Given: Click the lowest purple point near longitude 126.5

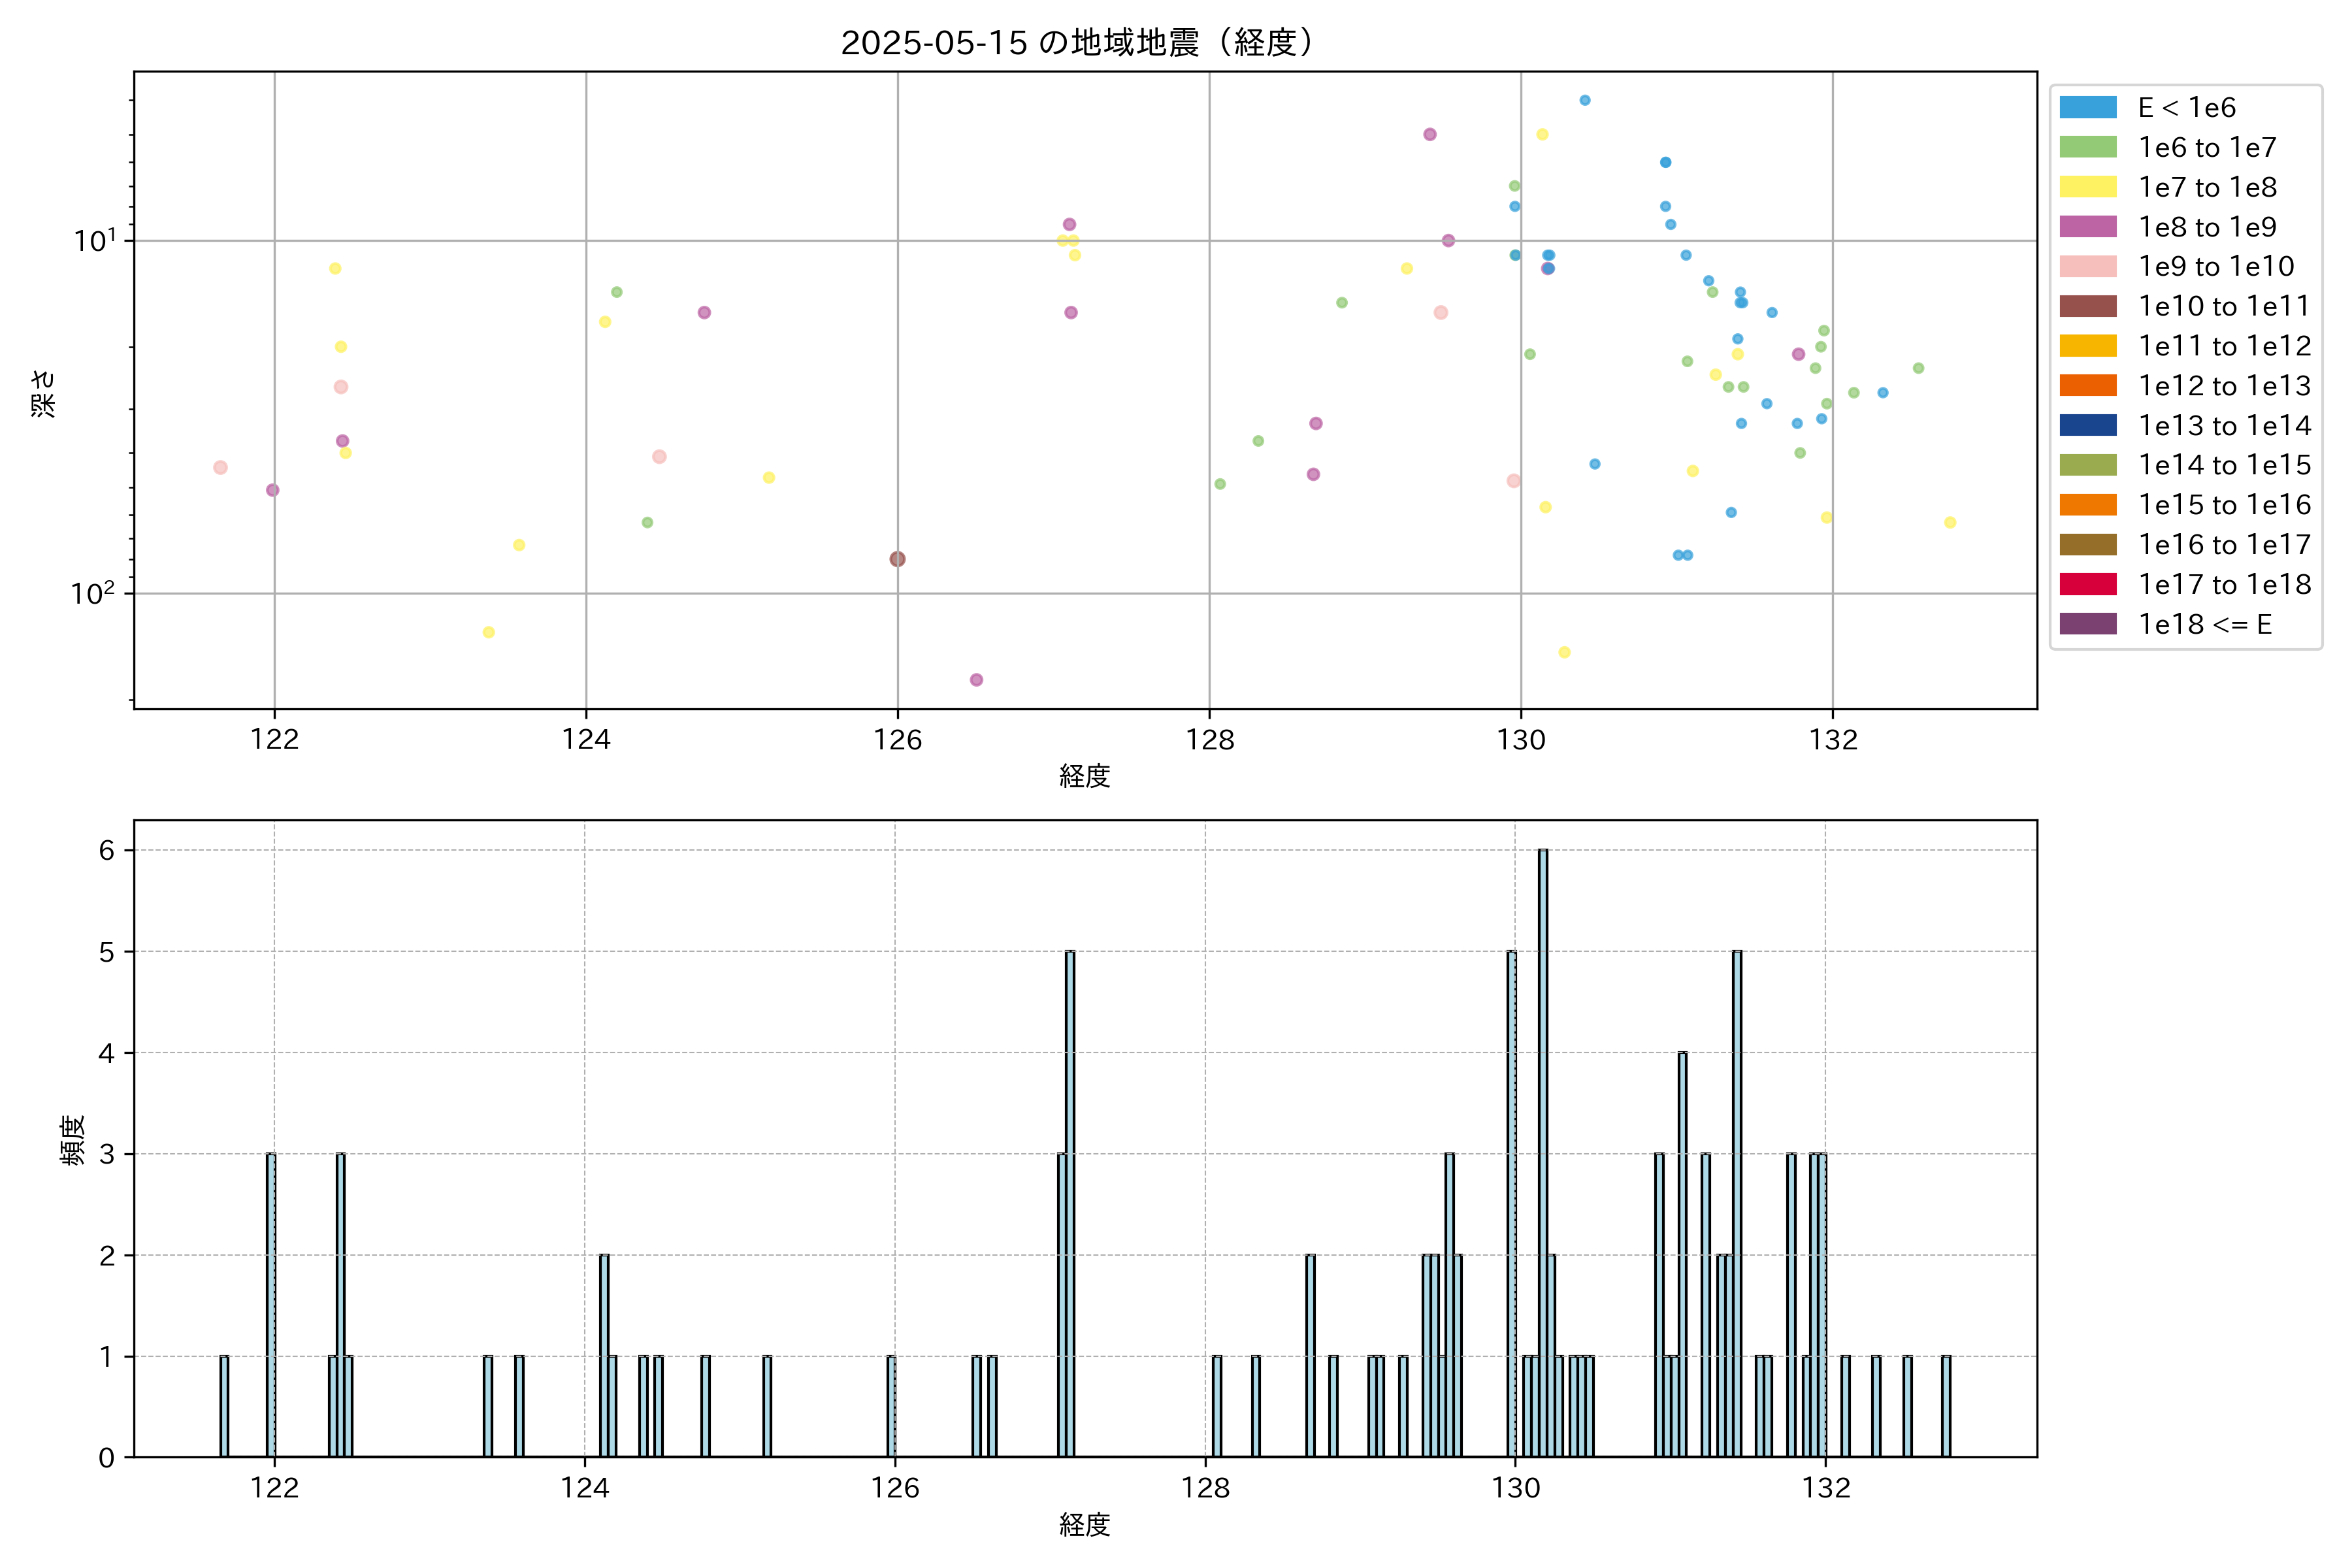Looking at the screenshot, I should (x=976, y=680).
